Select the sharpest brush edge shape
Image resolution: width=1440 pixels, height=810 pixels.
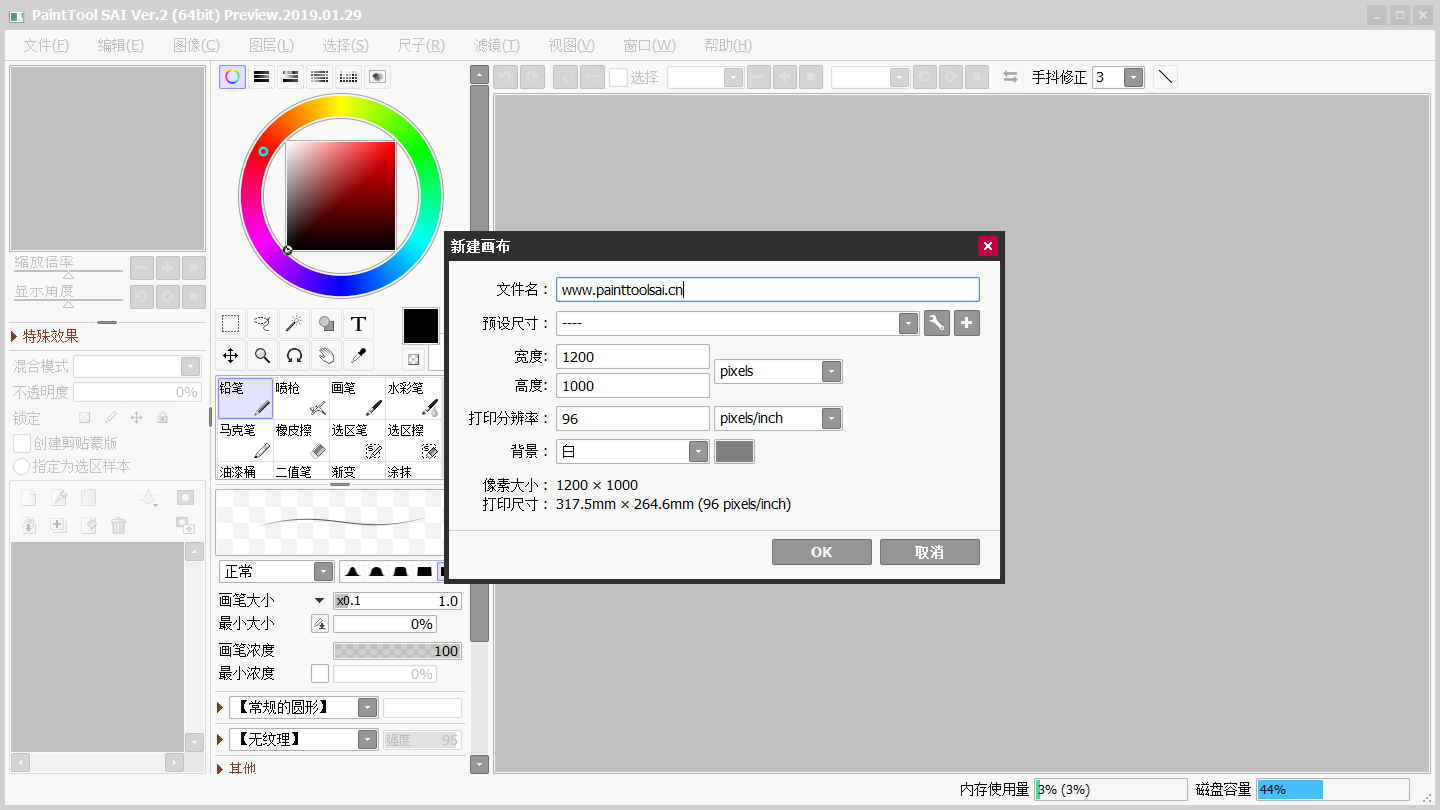pyautogui.click(x=353, y=572)
